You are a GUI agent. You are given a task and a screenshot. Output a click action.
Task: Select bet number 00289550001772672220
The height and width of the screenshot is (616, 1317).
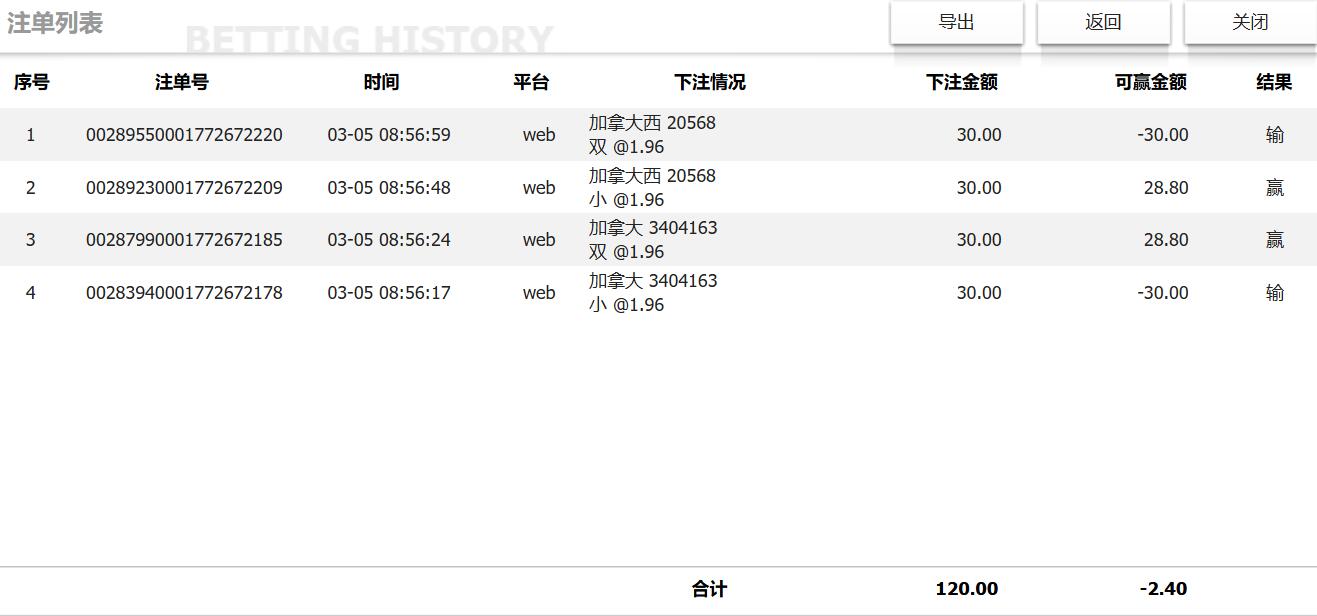tap(182, 134)
